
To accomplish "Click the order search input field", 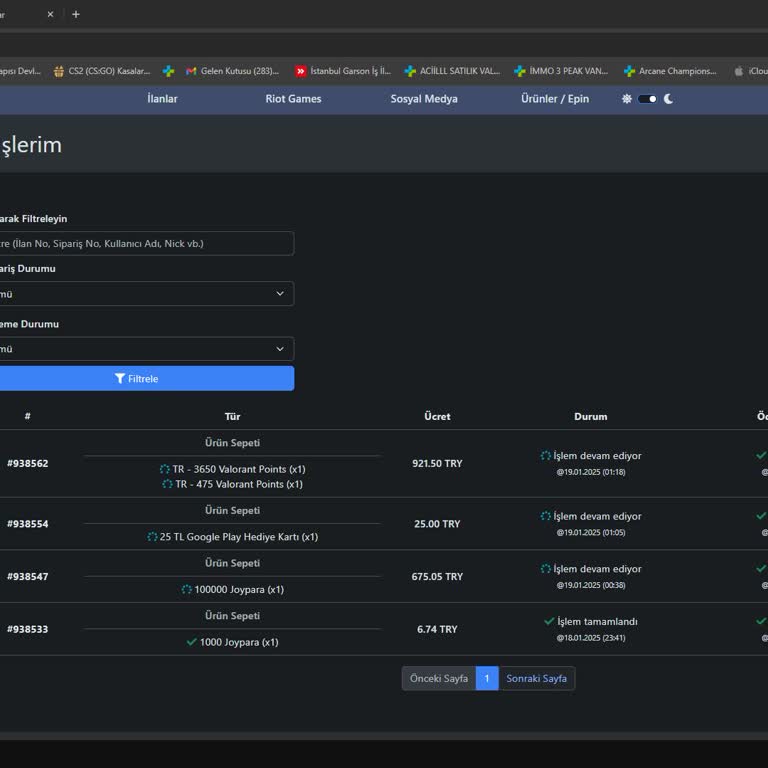I will pyautogui.click(x=145, y=243).
